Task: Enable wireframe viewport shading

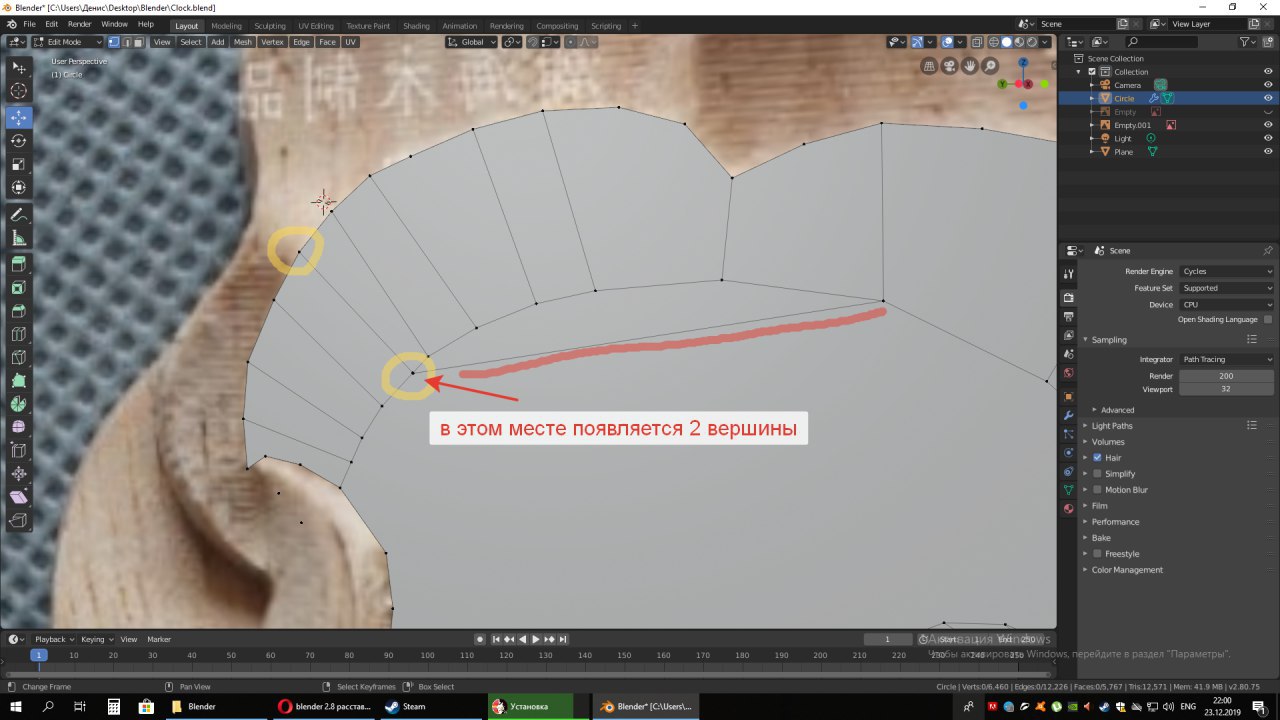Action: pyautogui.click(x=994, y=42)
